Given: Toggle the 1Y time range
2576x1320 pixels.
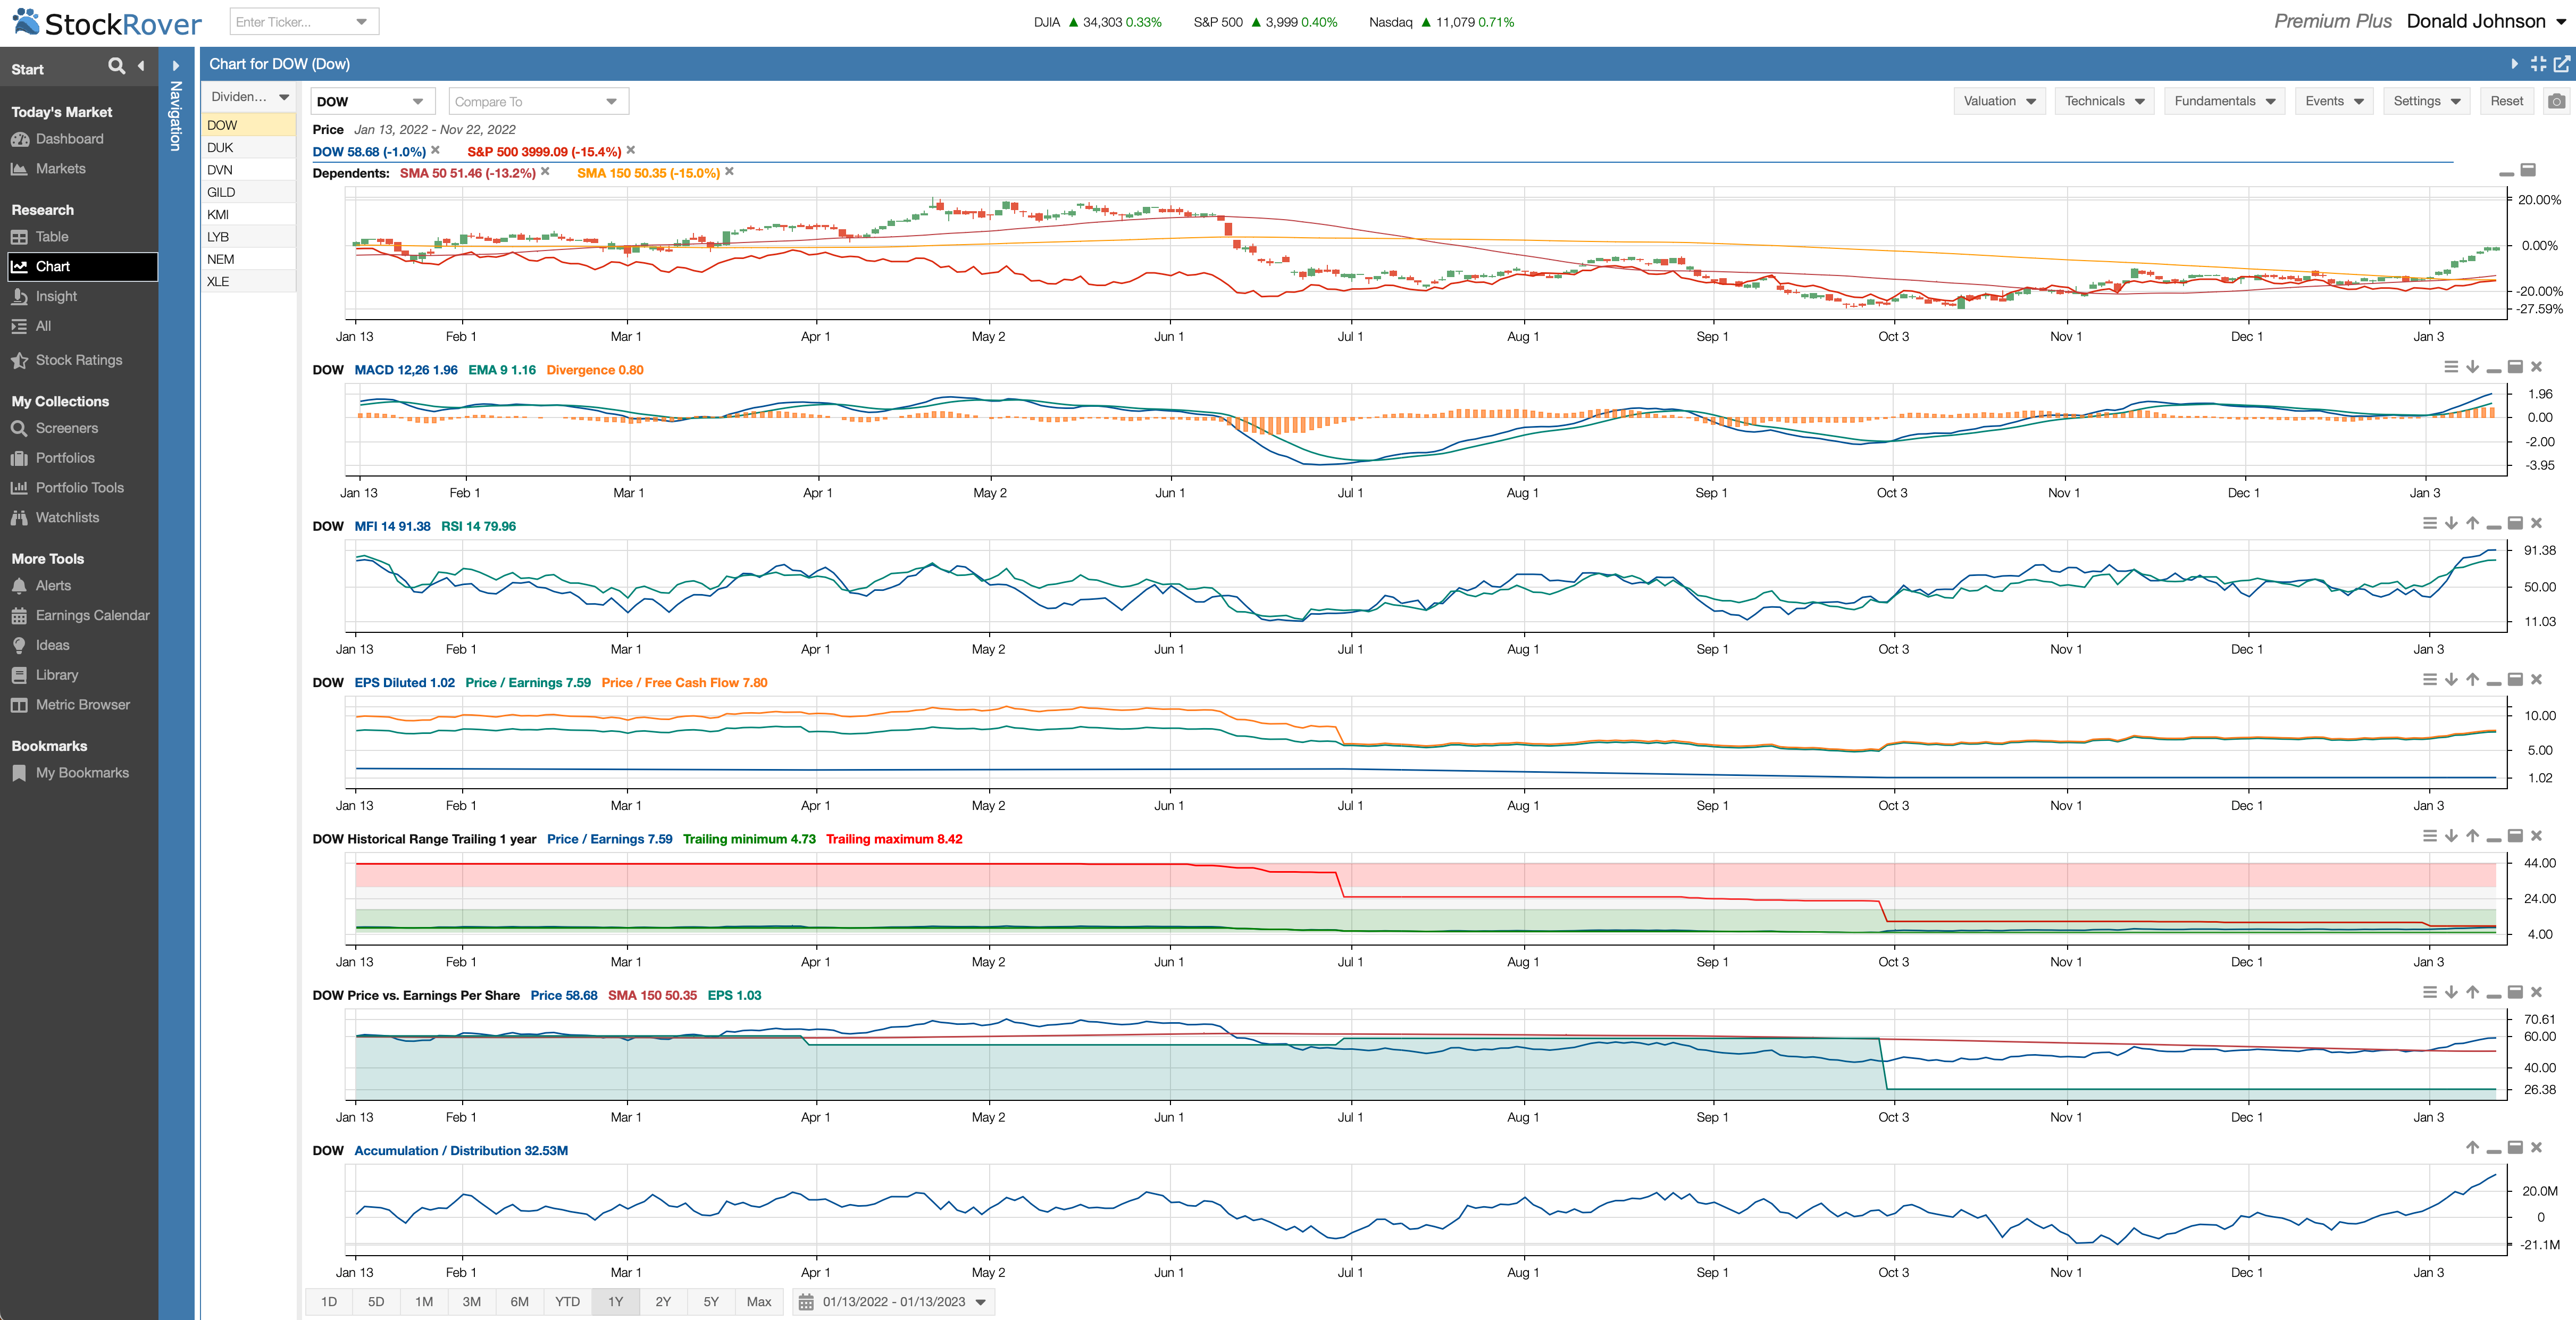Looking at the screenshot, I should click(x=615, y=1302).
